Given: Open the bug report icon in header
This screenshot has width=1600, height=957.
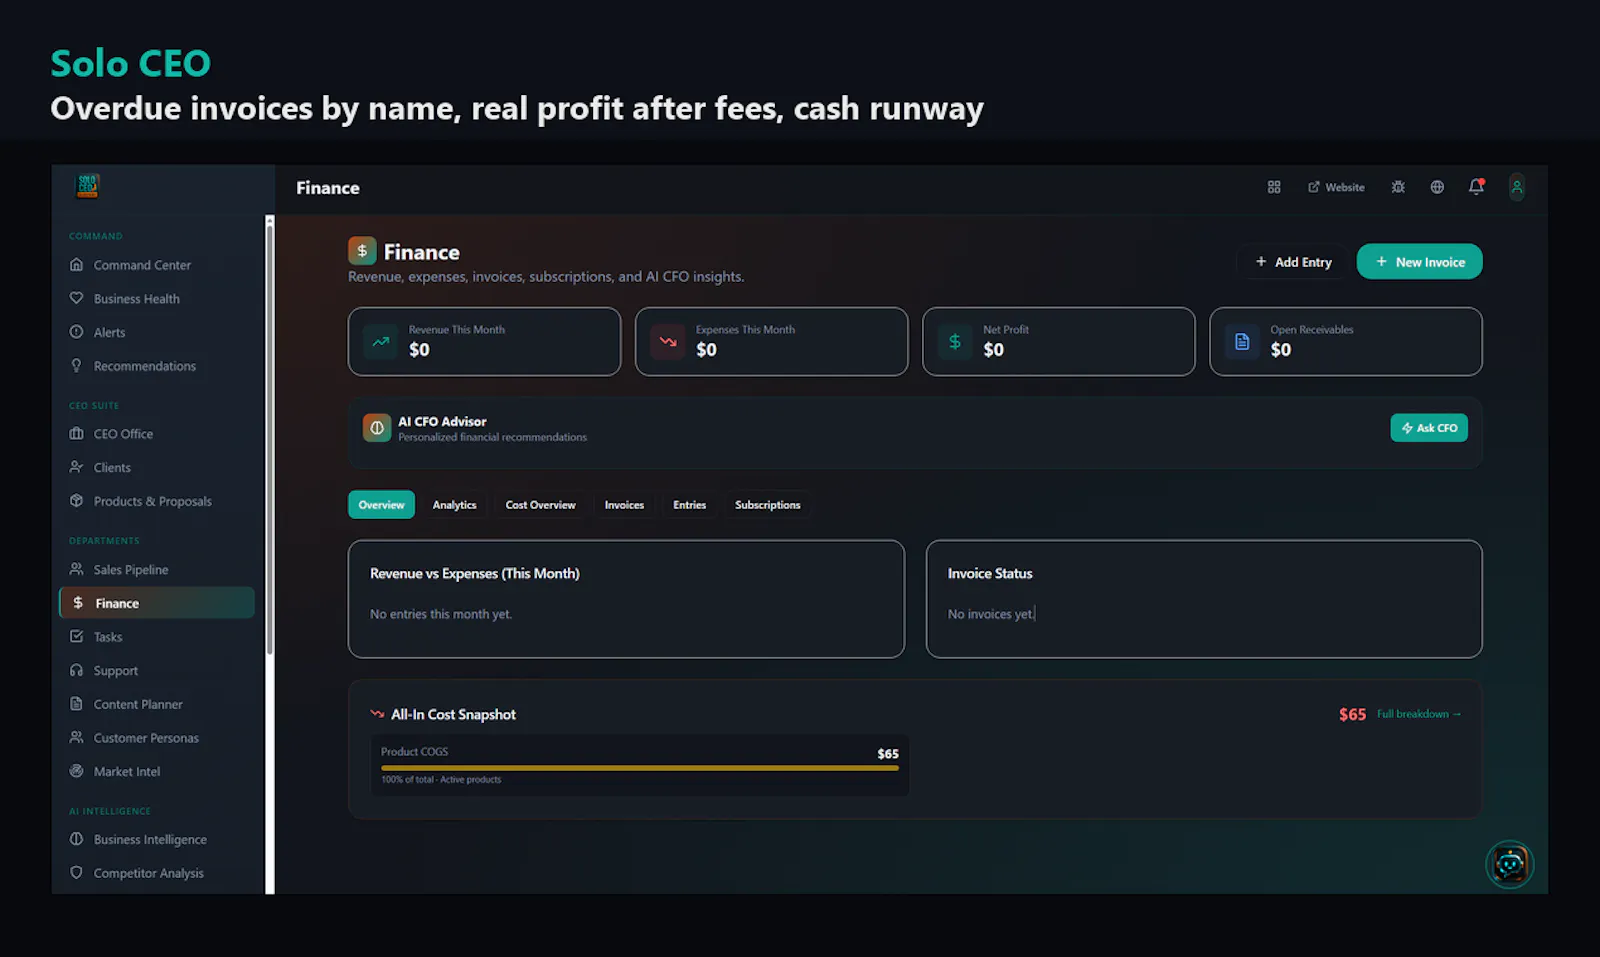Looking at the screenshot, I should point(1398,187).
